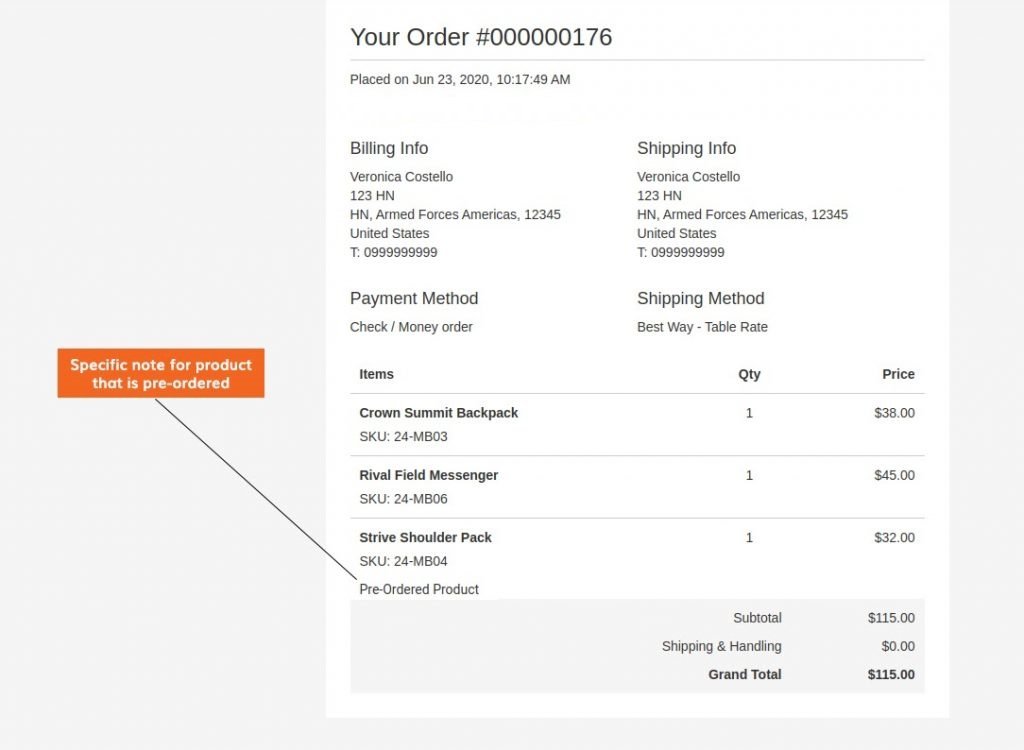Click the Placed on Jun 23, 2020 timestamp
This screenshot has height=750, width=1024.
tap(460, 79)
